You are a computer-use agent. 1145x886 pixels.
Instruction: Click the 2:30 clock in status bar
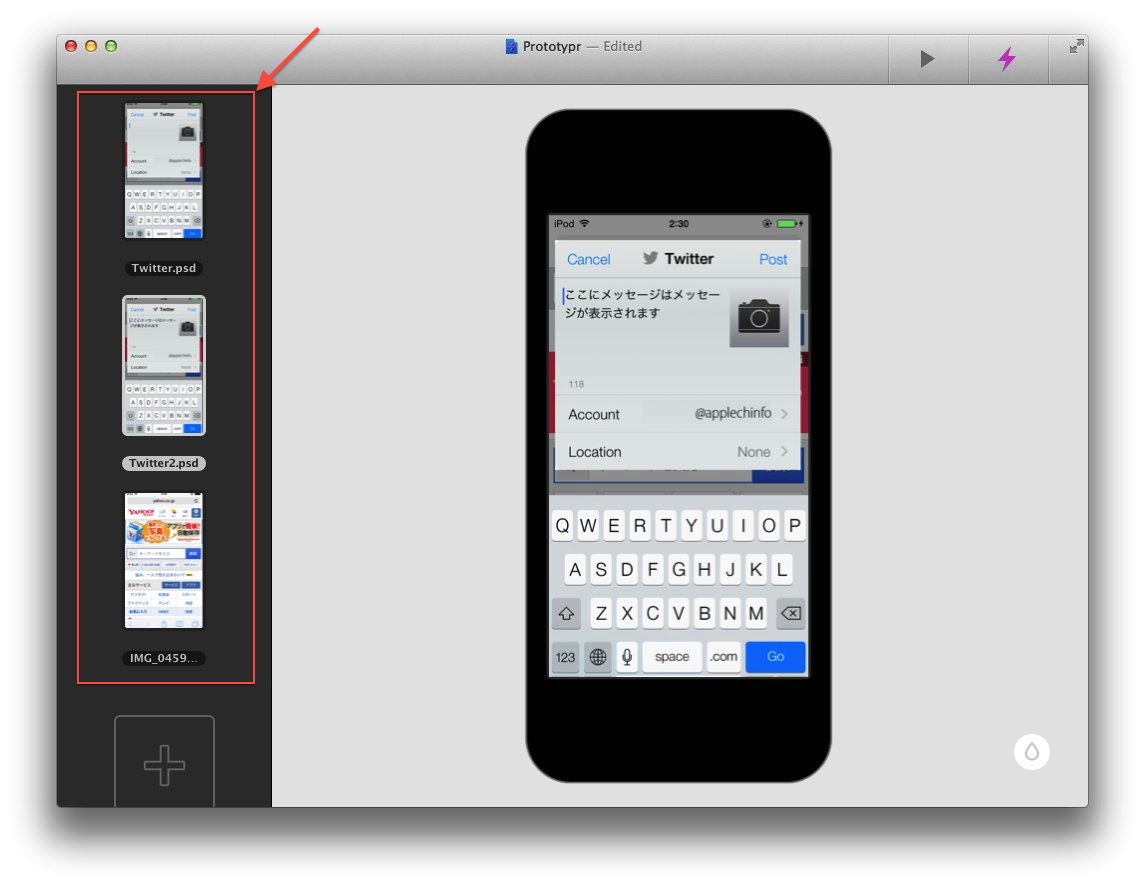(x=678, y=224)
